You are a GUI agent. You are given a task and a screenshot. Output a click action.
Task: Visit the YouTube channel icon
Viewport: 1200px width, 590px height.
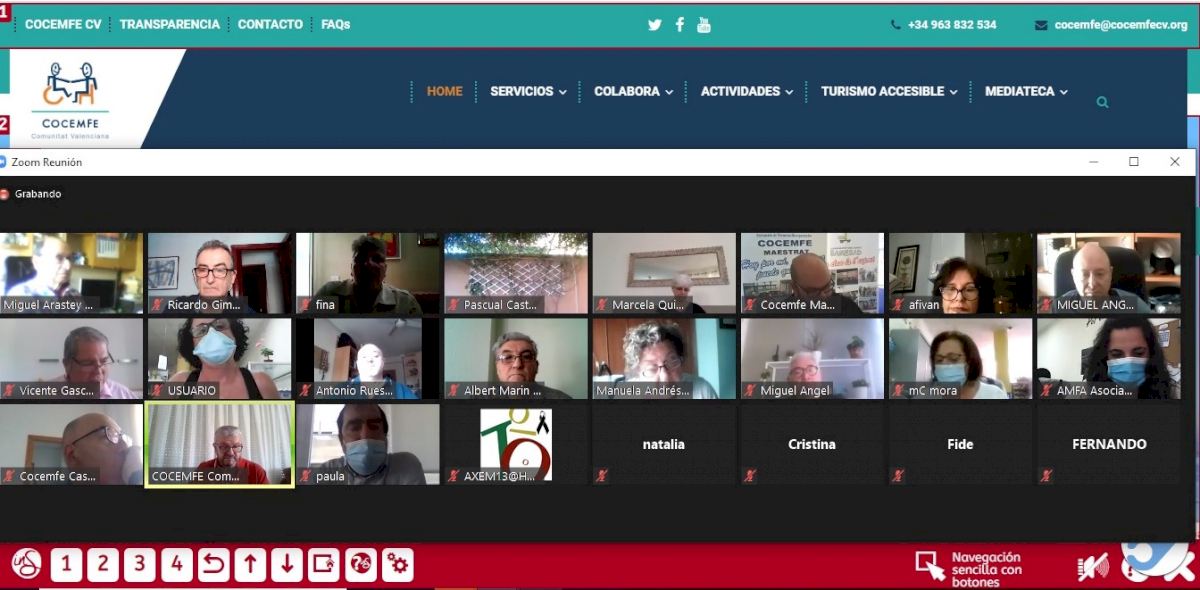tap(704, 25)
